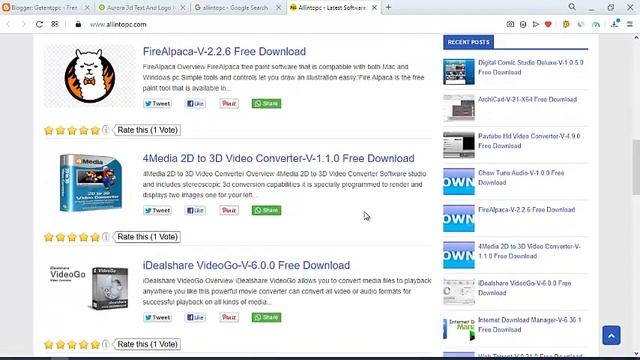Like the 4Media post on Facebook

point(196,211)
